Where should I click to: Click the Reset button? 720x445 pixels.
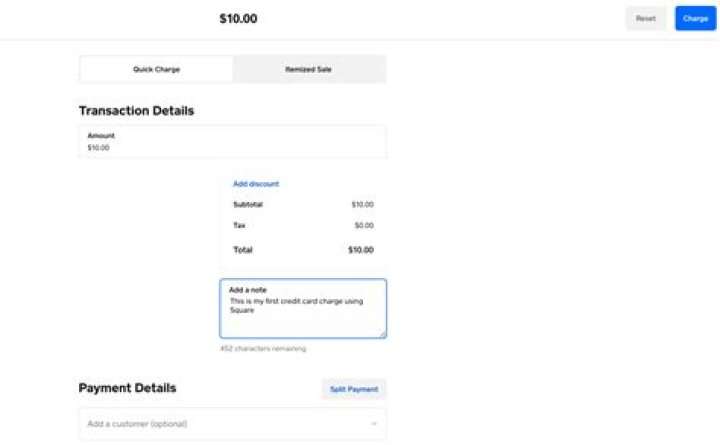(x=645, y=18)
